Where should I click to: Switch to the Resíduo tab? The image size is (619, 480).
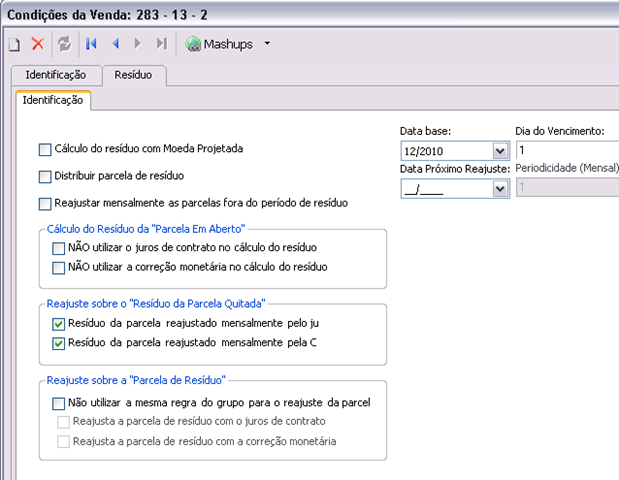[x=133, y=75]
